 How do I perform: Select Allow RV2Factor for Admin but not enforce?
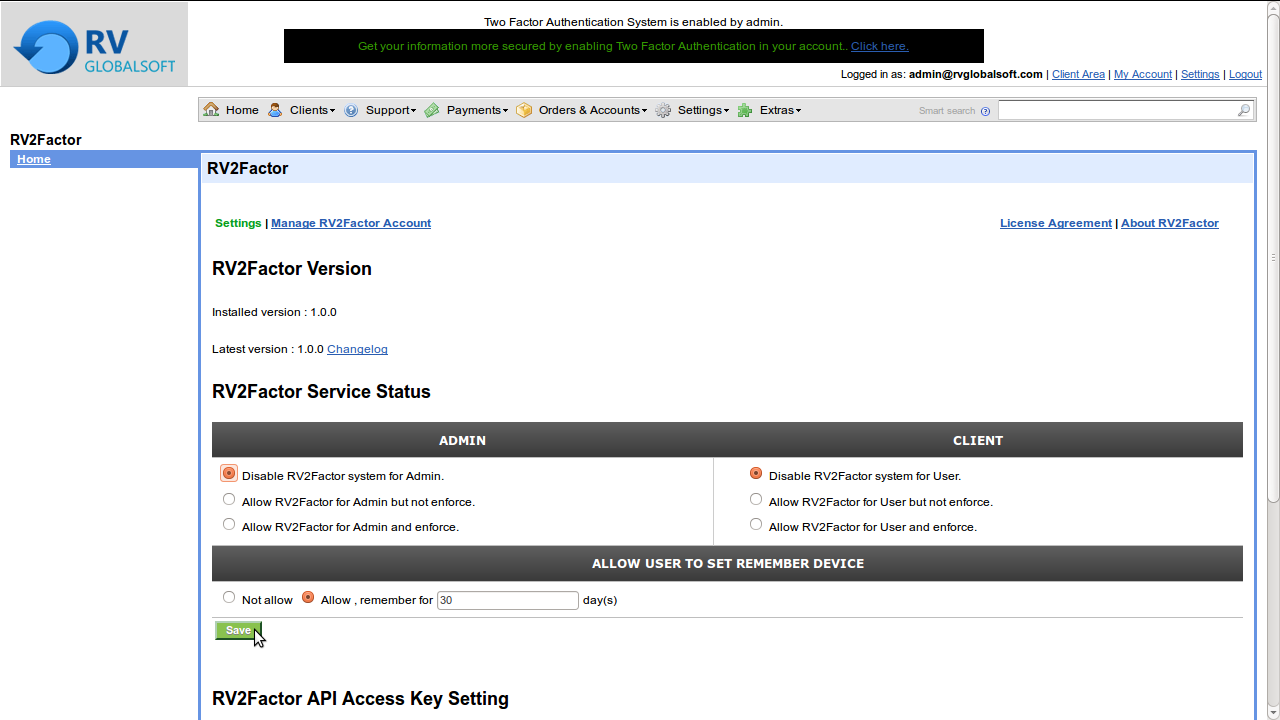(x=229, y=500)
